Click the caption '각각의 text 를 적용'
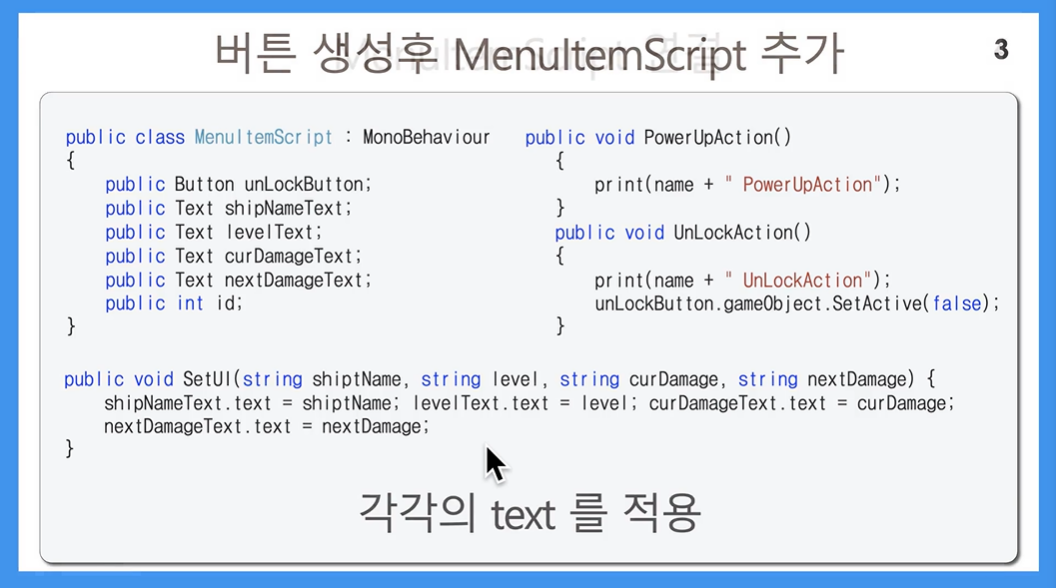This screenshot has width=1056, height=588. tap(530, 513)
